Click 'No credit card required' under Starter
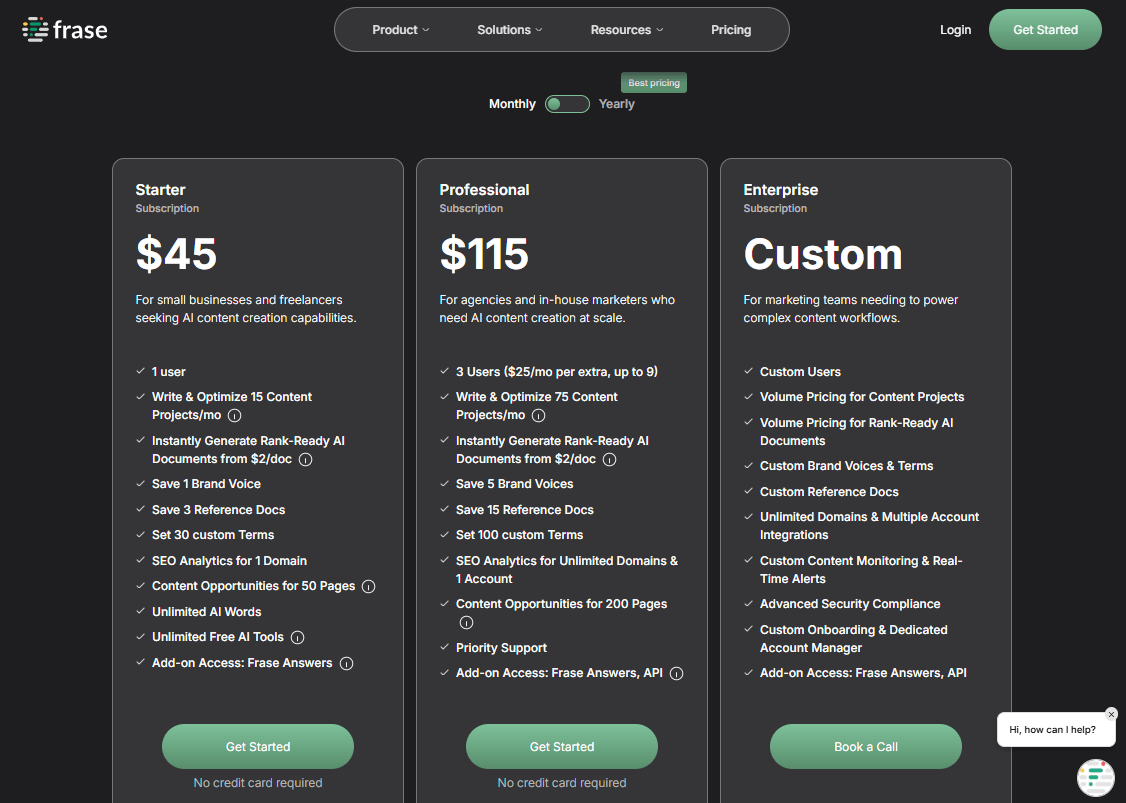 pos(258,783)
